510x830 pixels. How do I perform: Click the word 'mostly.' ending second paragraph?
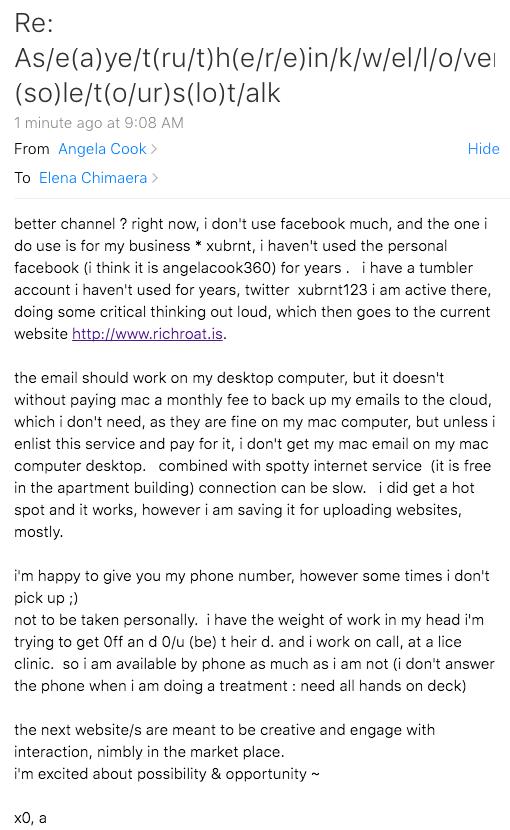coord(39,532)
